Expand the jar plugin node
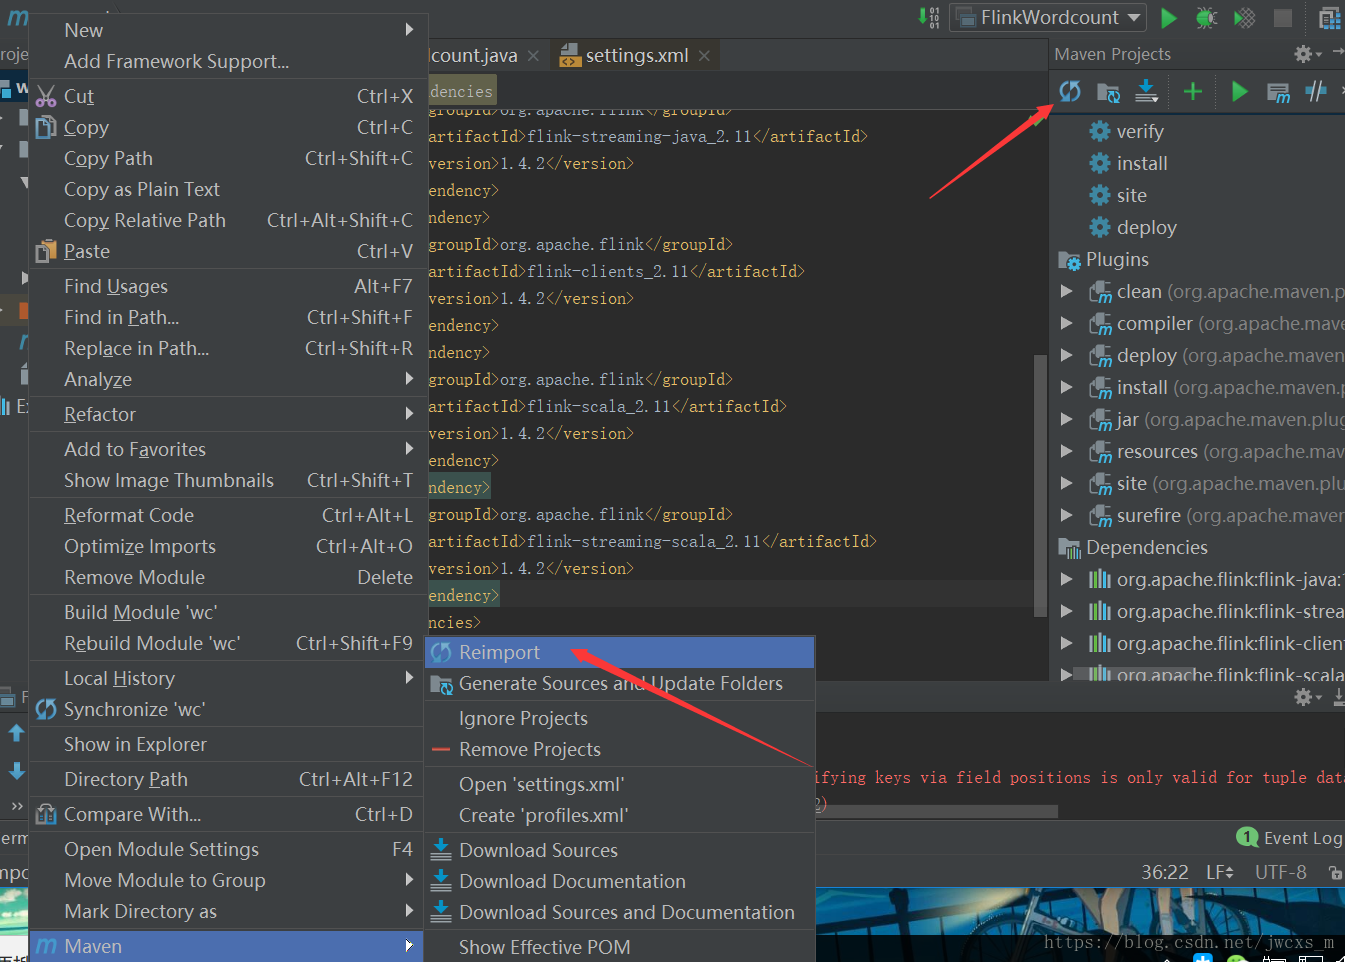This screenshot has height=962, width=1345. (1066, 419)
